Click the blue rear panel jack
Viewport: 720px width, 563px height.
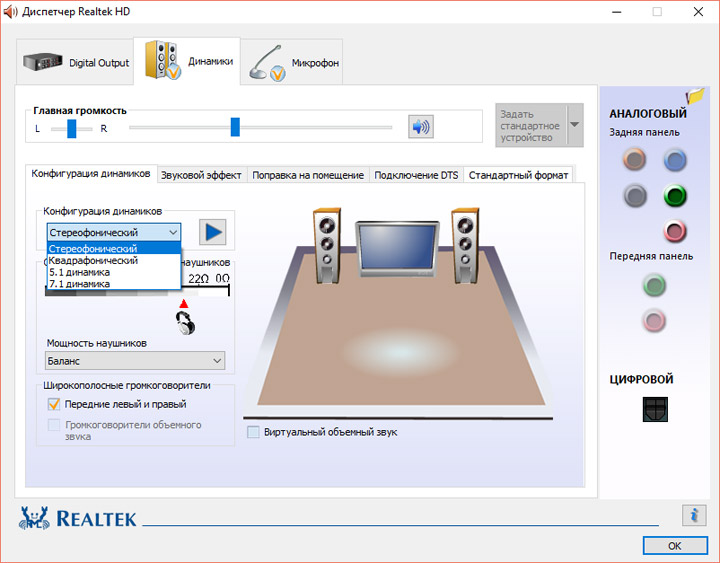pyautogui.click(x=675, y=160)
